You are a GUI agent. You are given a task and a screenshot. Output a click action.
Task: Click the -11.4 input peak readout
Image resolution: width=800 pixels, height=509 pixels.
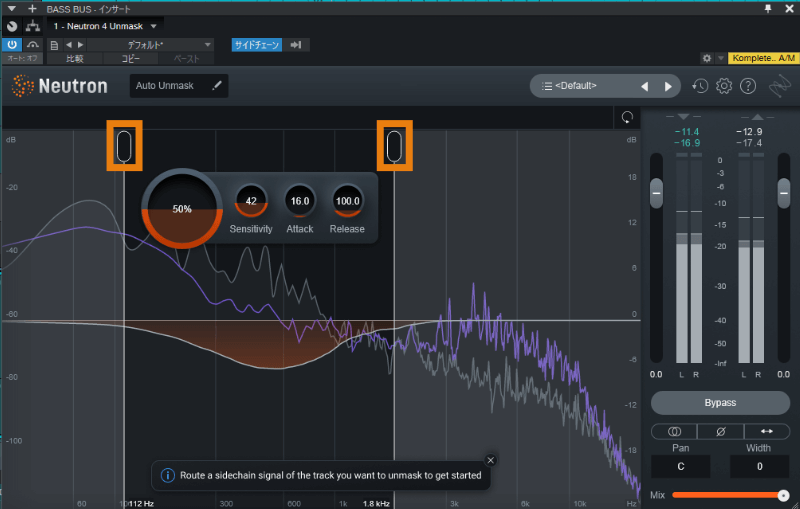coord(687,132)
